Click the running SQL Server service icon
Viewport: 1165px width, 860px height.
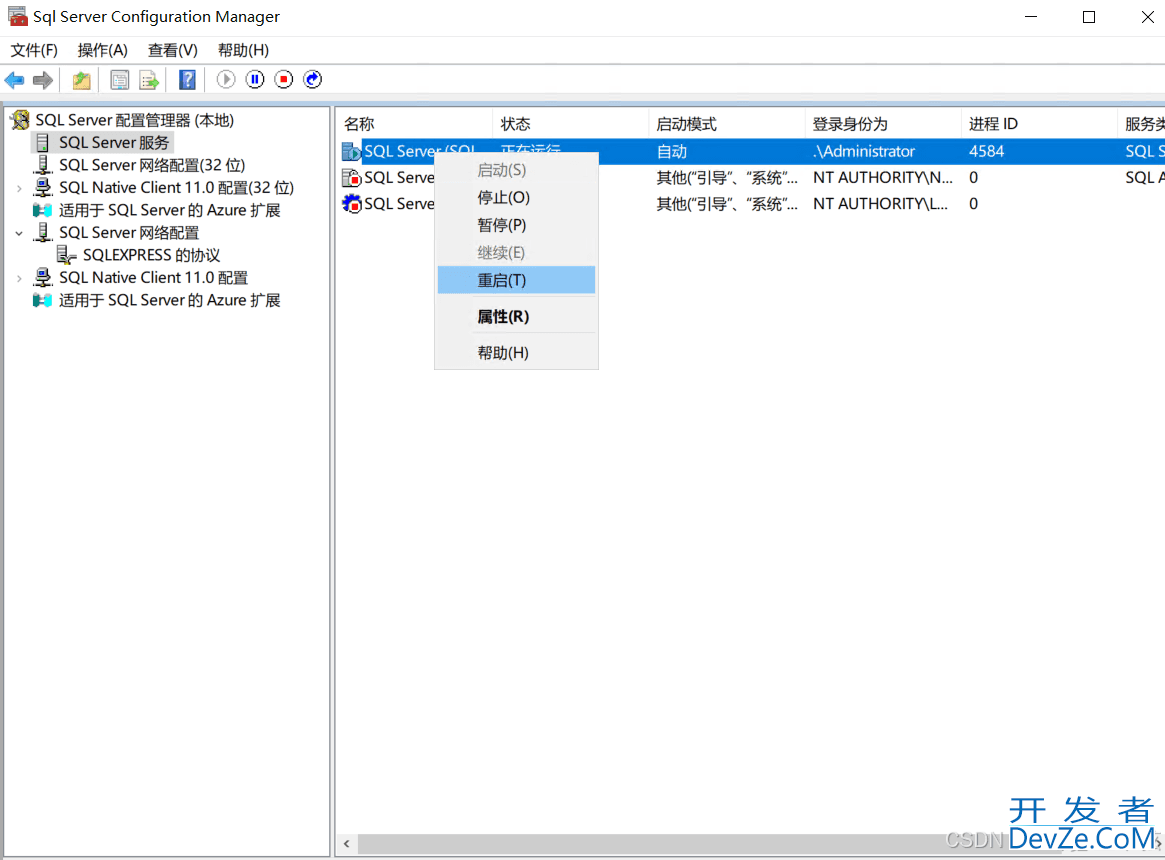click(x=351, y=152)
